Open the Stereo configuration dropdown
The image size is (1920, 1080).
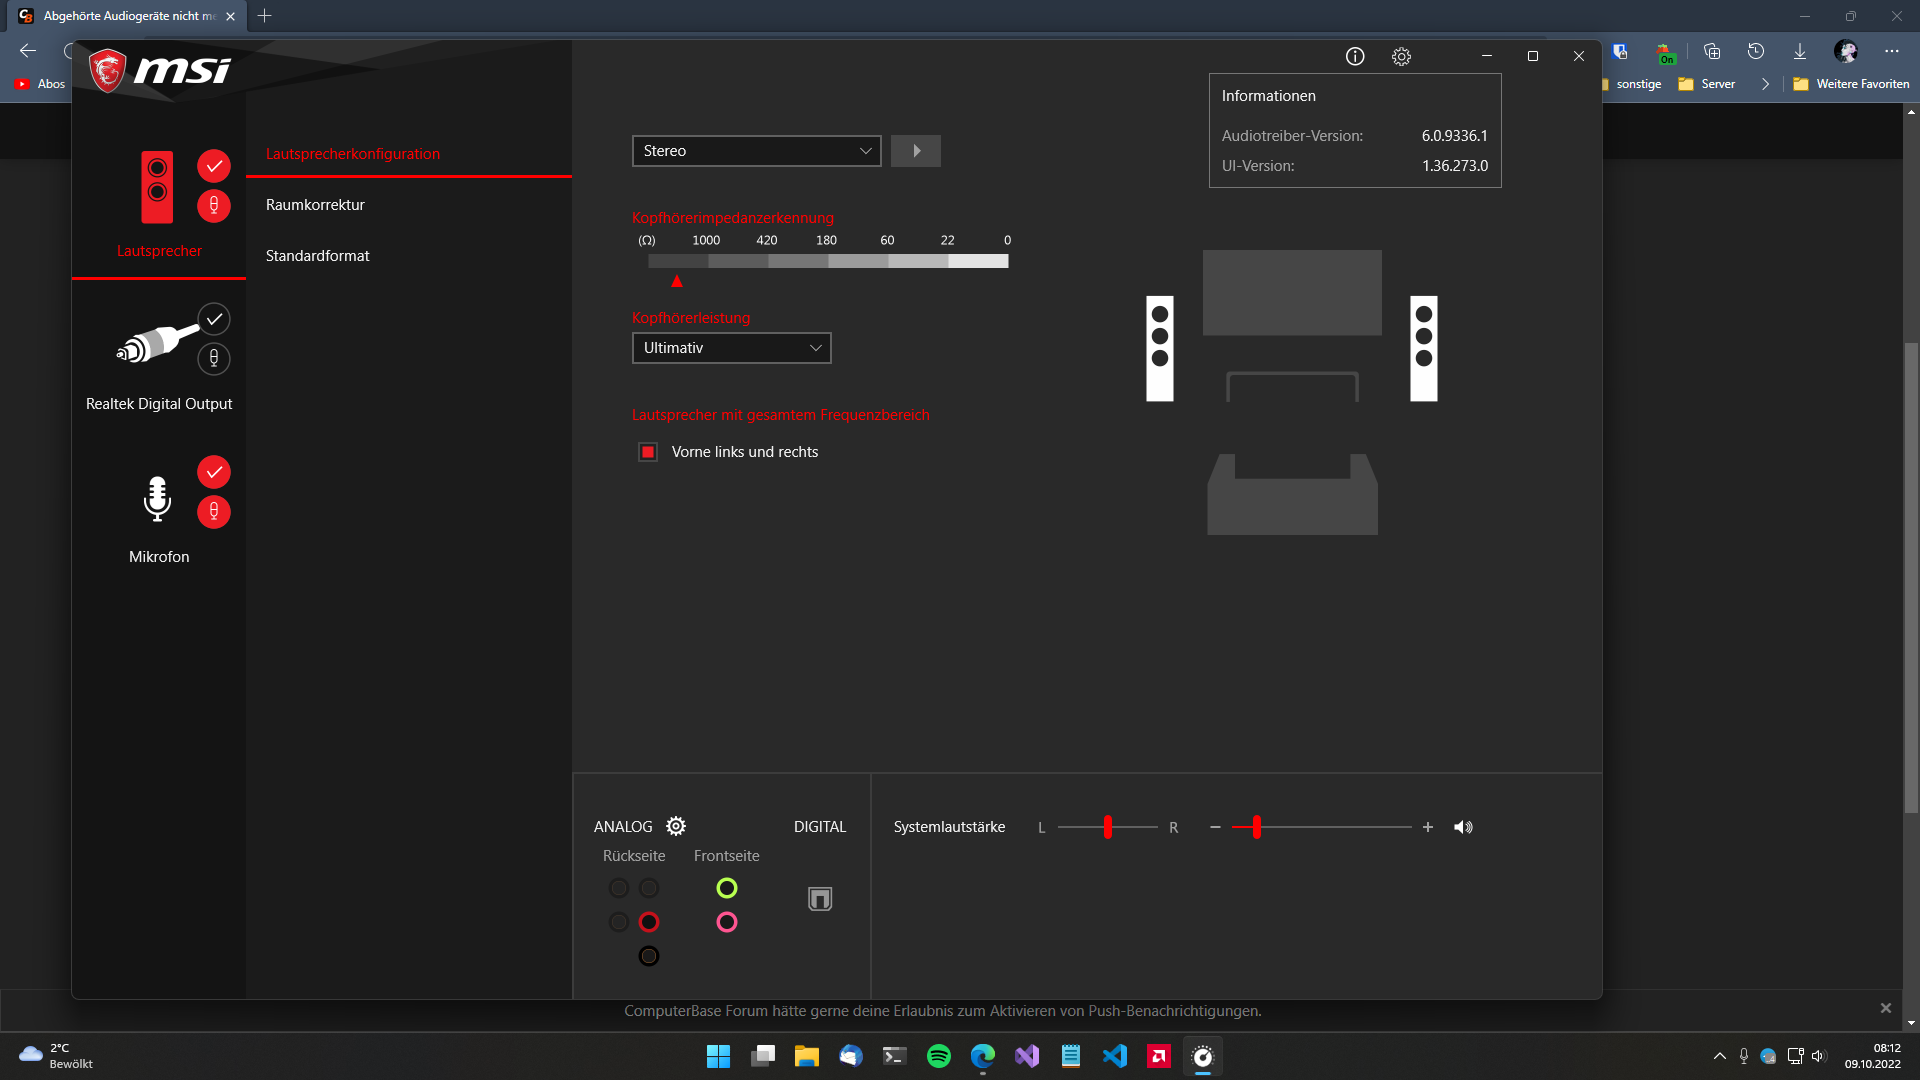pos(756,150)
